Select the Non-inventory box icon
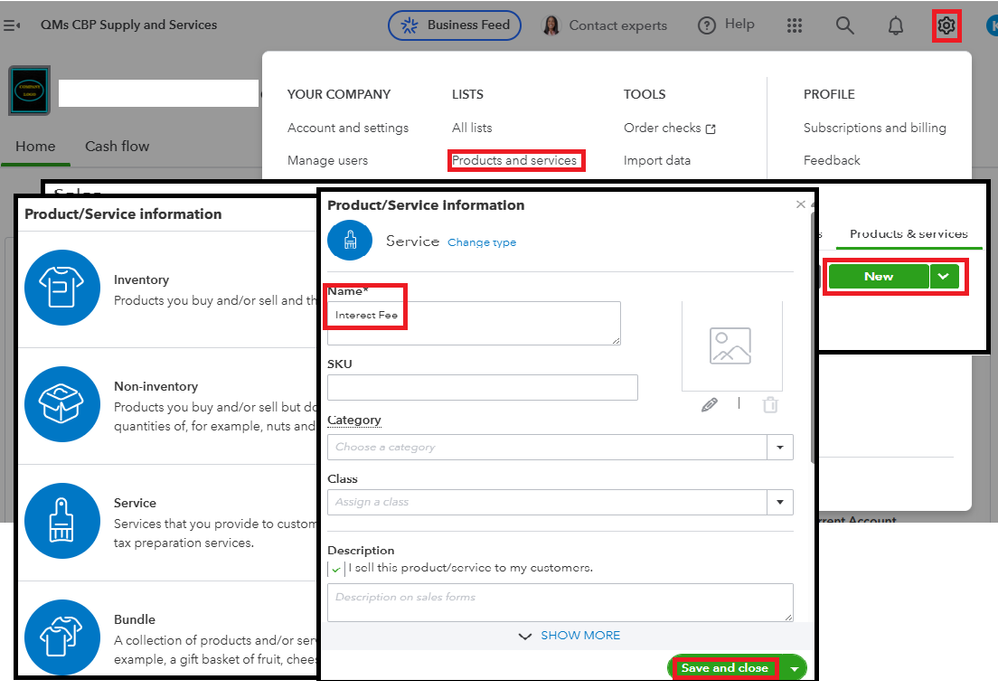This screenshot has width=998, height=681. pyautogui.click(x=62, y=404)
